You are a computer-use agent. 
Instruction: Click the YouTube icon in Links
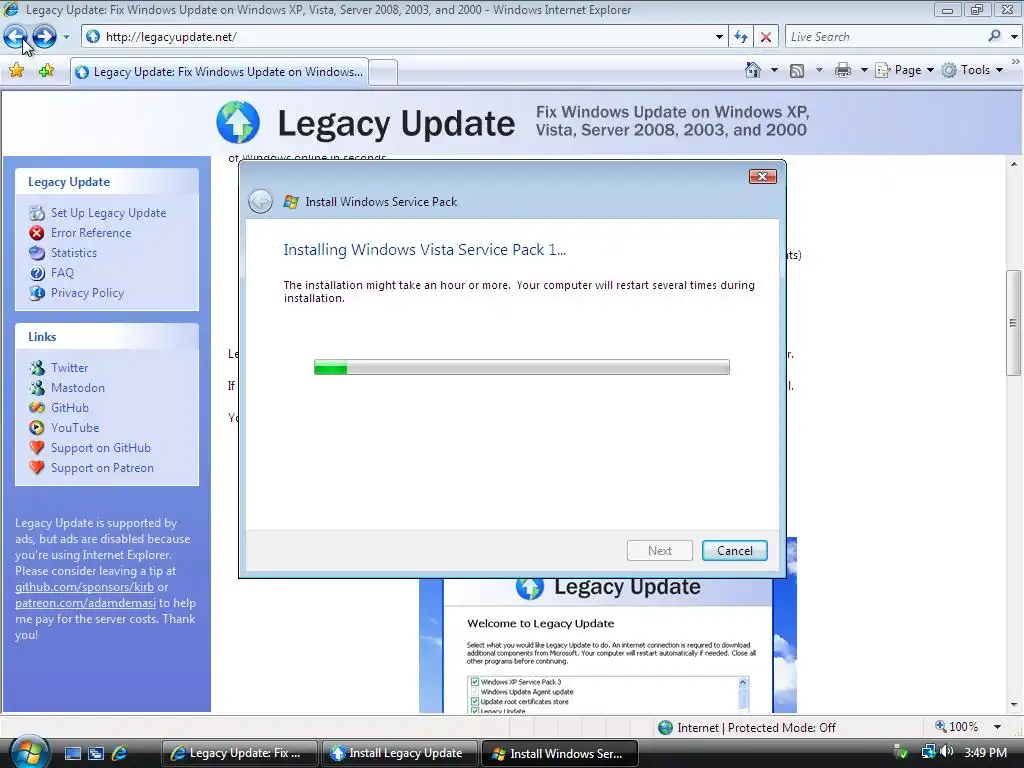click(x=37, y=428)
